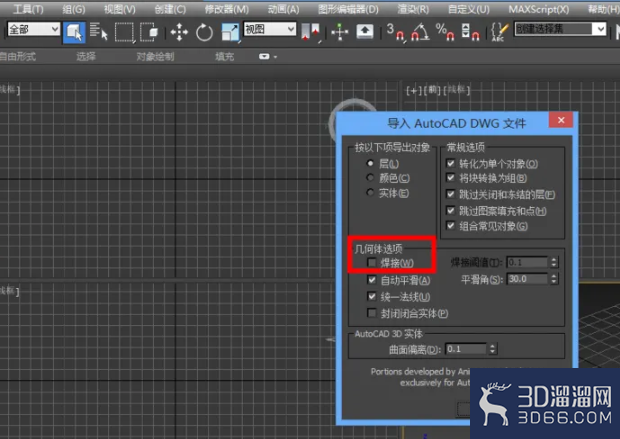Image resolution: width=620 pixels, height=439 pixels.
Task: Click 曲面偏离 spinner arrows
Action: tap(492, 349)
